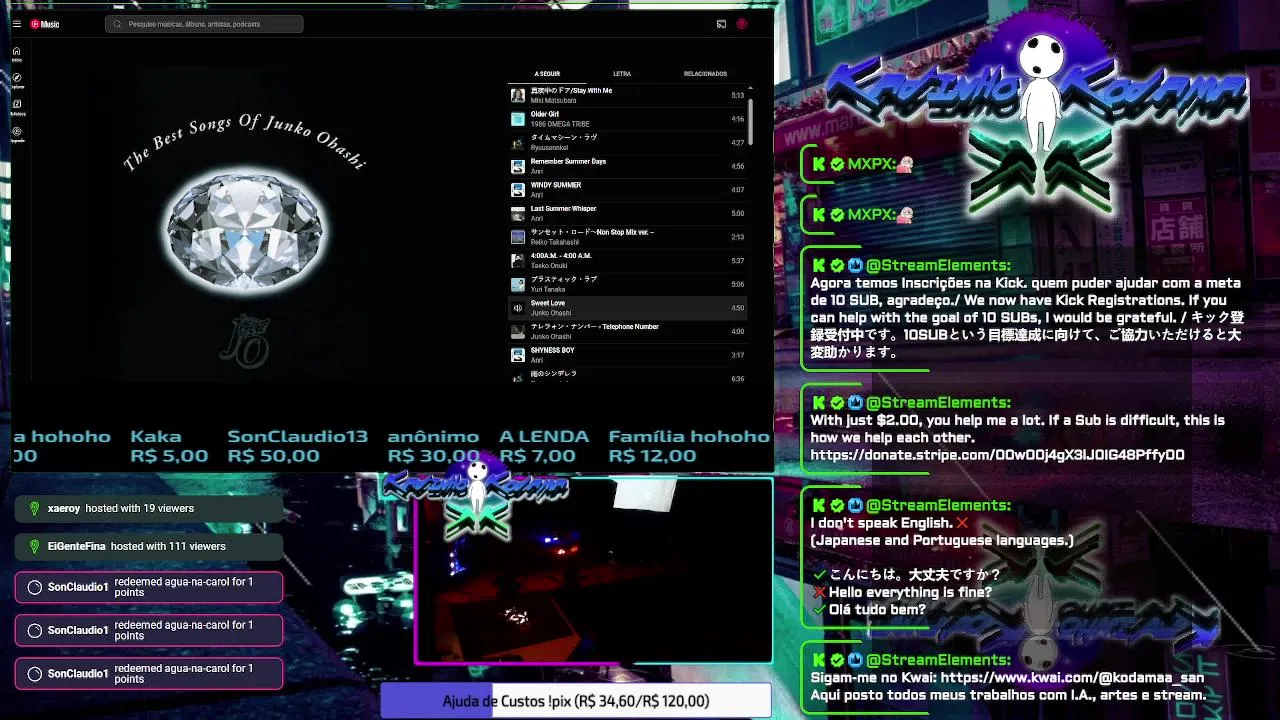Click the EiGenteFina hosted notification

[148, 547]
